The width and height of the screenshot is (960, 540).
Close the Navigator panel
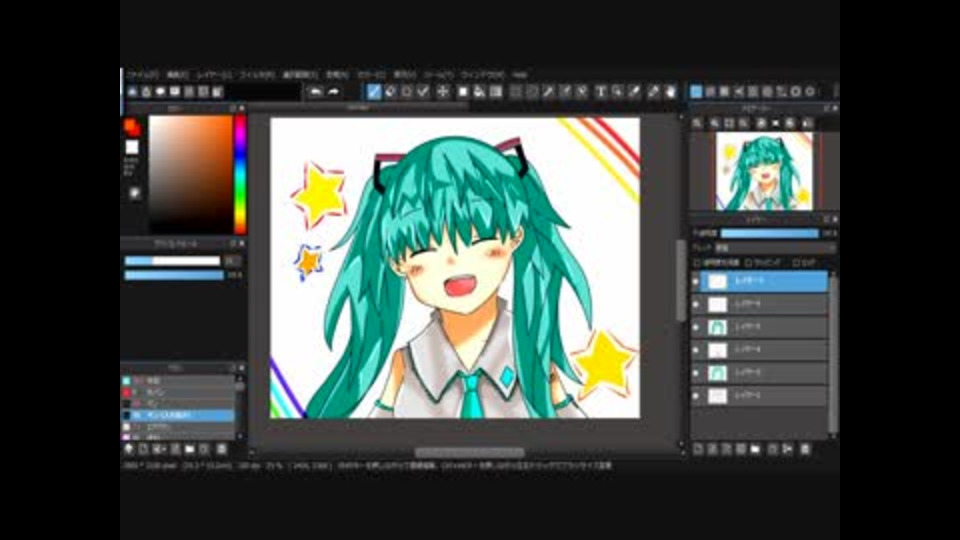click(x=835, y=108)
